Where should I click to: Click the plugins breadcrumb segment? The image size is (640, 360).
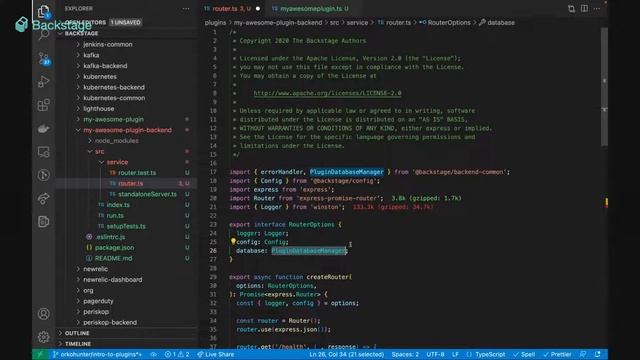215,23
